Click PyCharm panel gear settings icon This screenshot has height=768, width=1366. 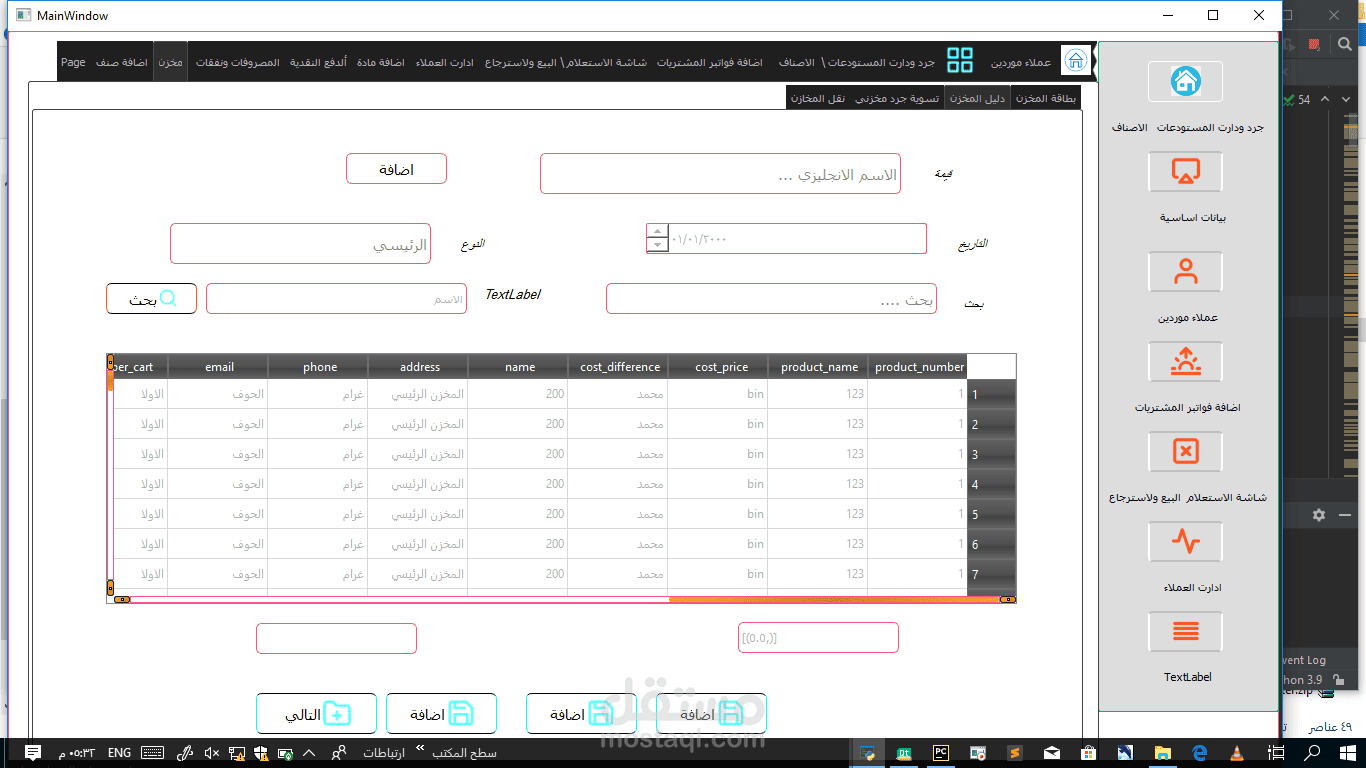(x=1319, y=515)
